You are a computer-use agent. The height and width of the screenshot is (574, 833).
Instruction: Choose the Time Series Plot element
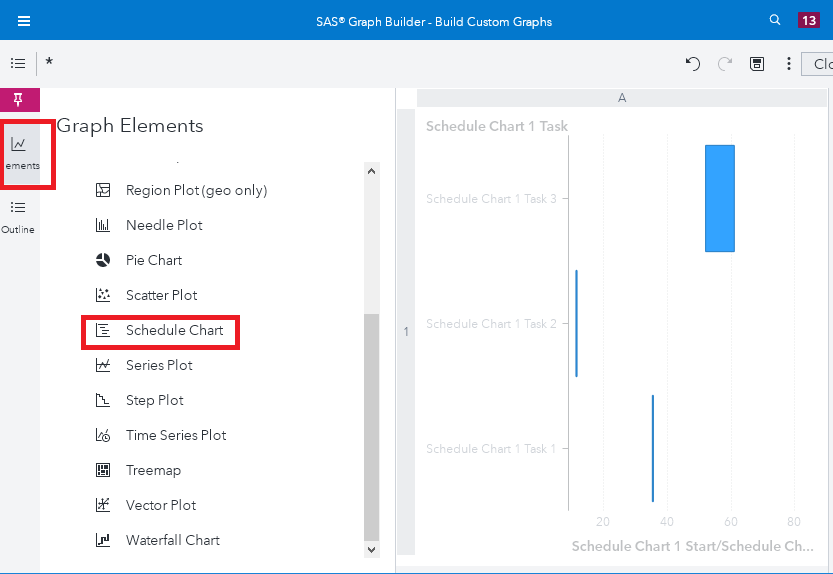tap(176, 435)
